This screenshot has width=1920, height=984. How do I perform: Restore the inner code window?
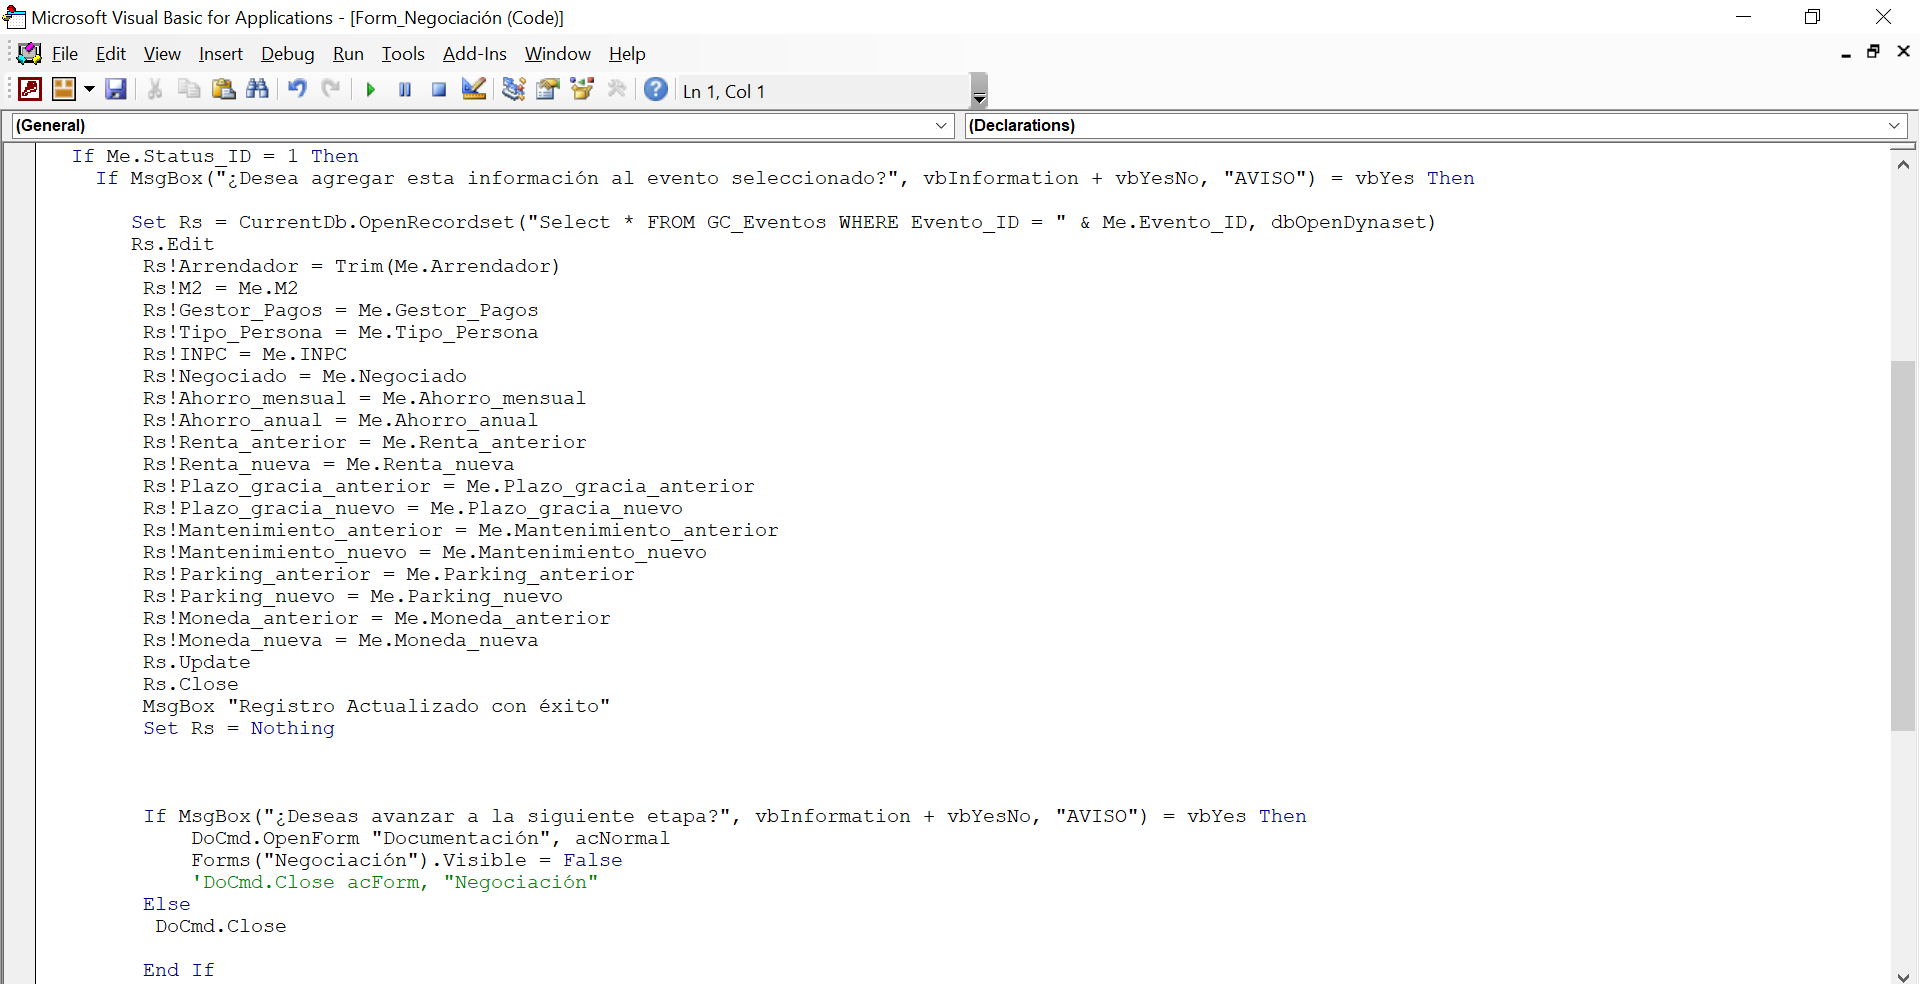coord(1874,52)
